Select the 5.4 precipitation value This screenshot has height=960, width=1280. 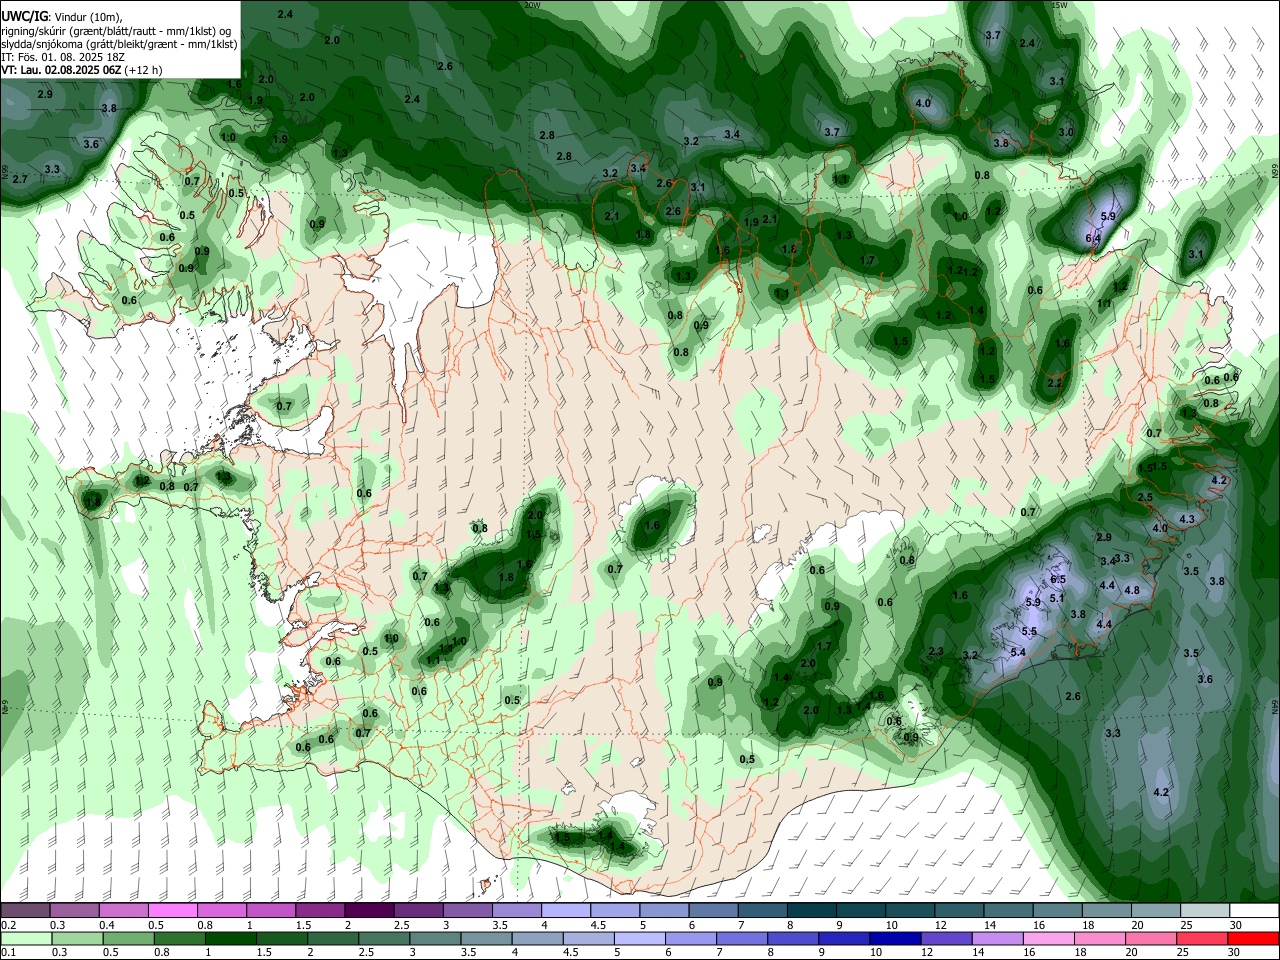point(1018,652)
